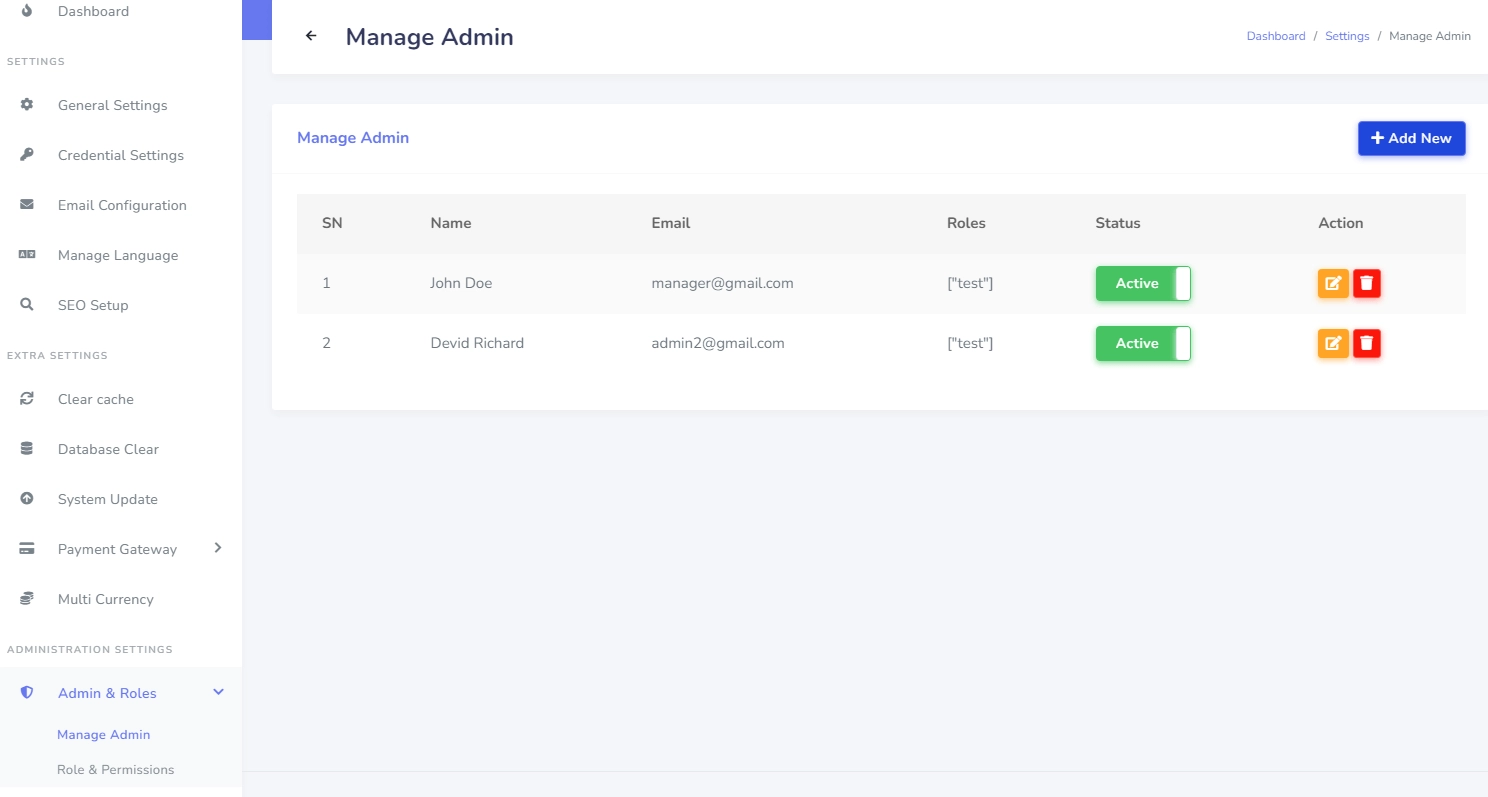Click the back arrow beside Manage Admin title
Viewport: 1488px width, 797px height.
click(311, 36)
